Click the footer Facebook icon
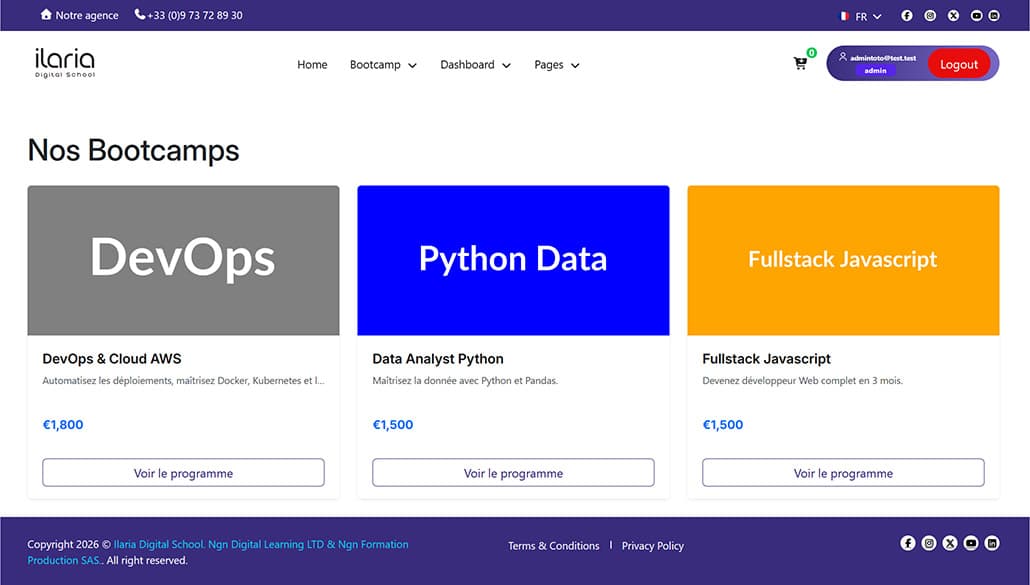This screenshot has height=585, width=1030. 908,543
